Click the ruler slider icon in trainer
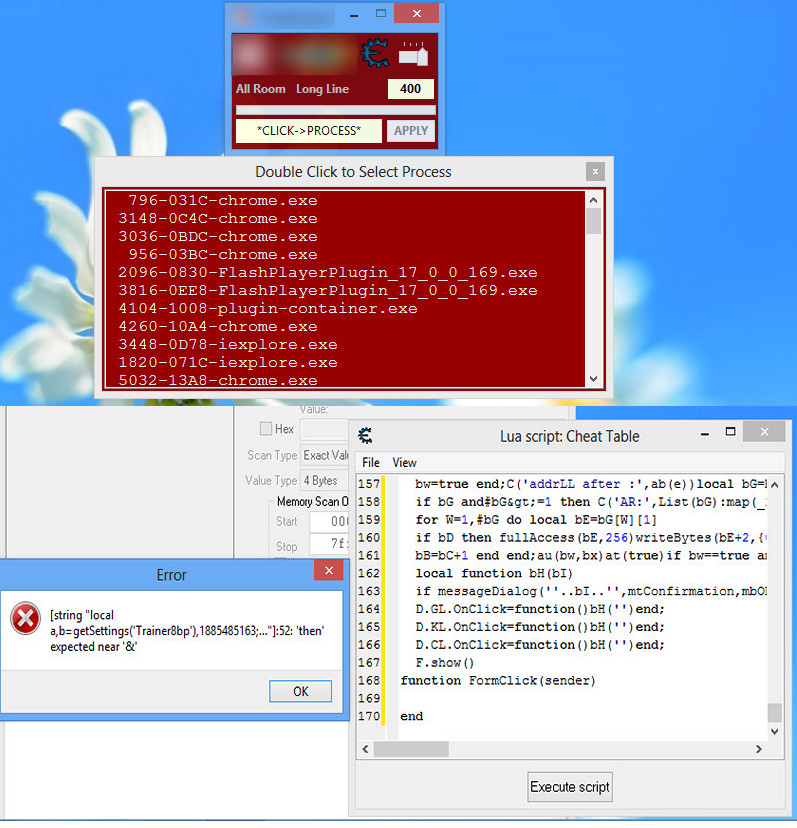The height and width of the screenshot is (828, 797). (x=412, y=54)
